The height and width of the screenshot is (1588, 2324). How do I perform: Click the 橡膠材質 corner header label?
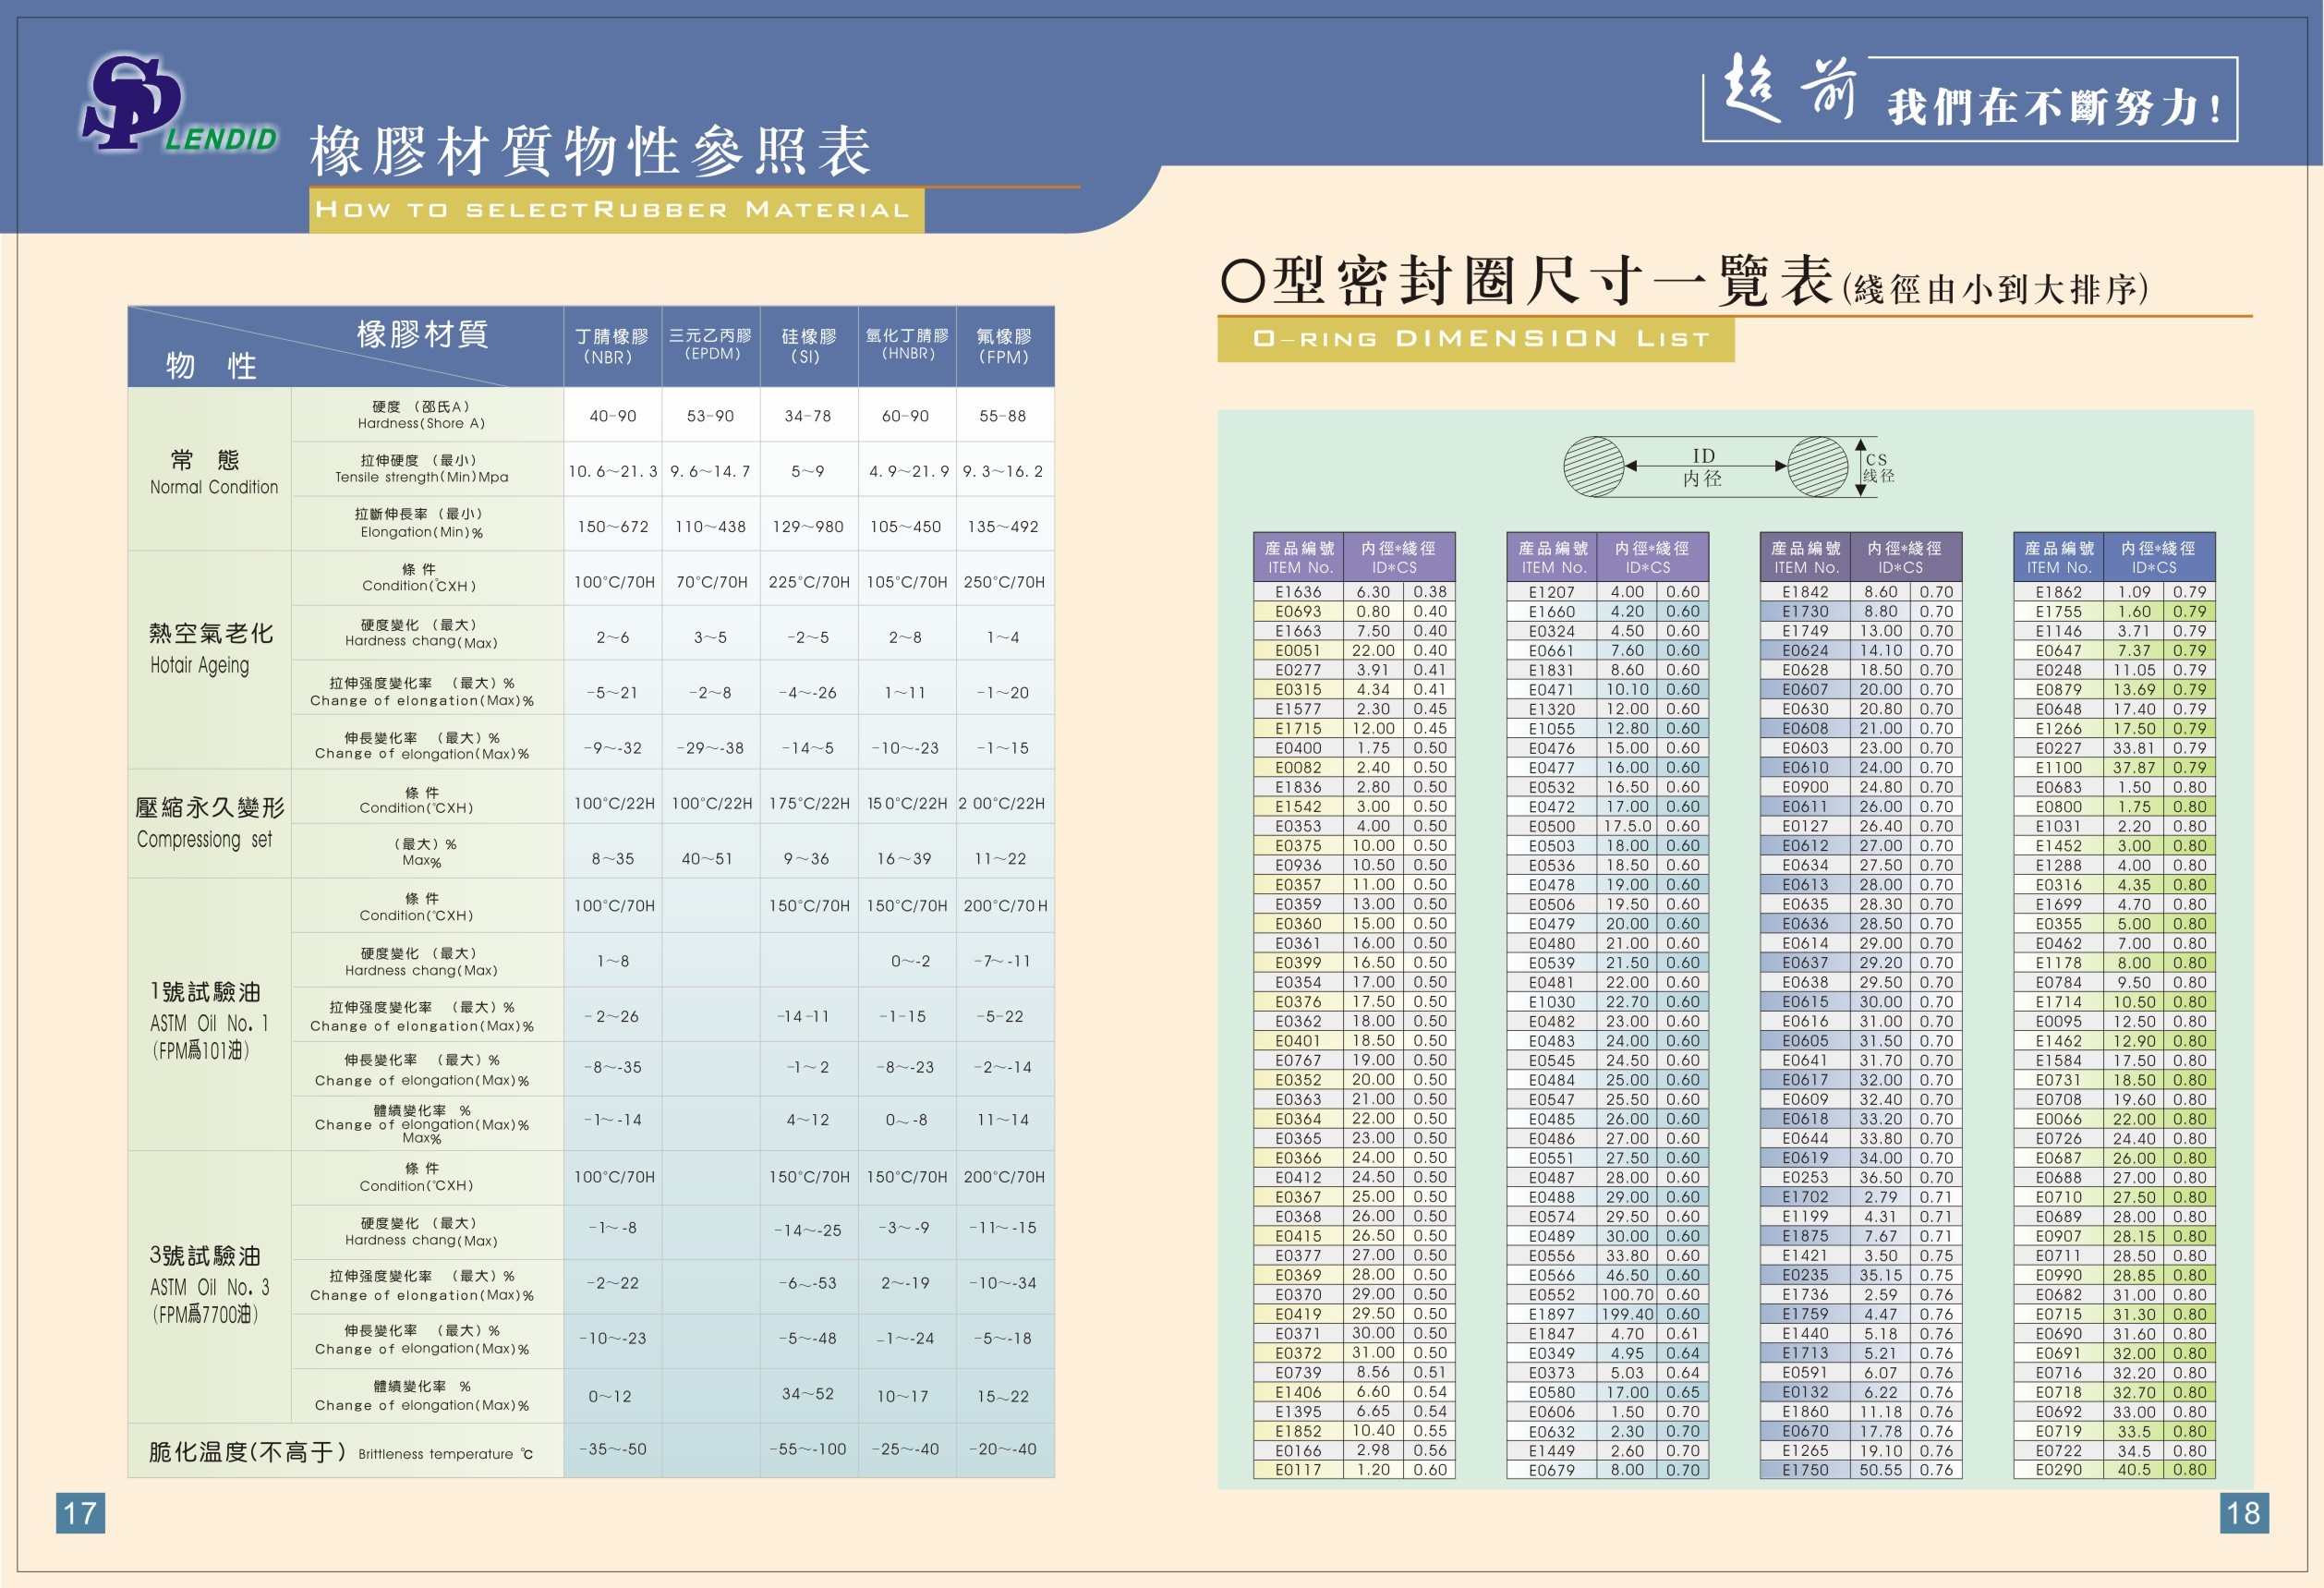422,333
